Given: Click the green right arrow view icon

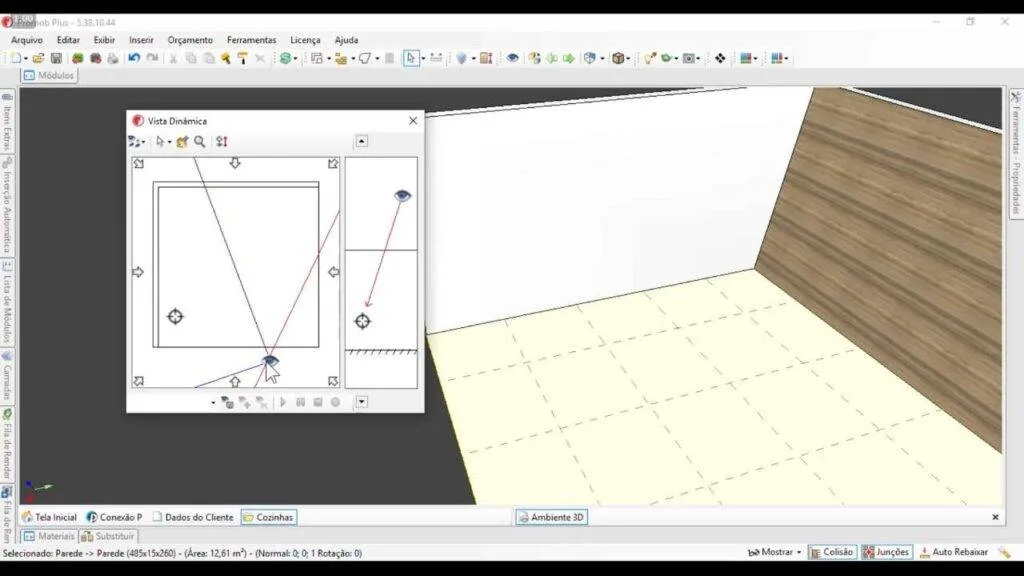Looking at the screenshot, I should click(x=569, y=58).
